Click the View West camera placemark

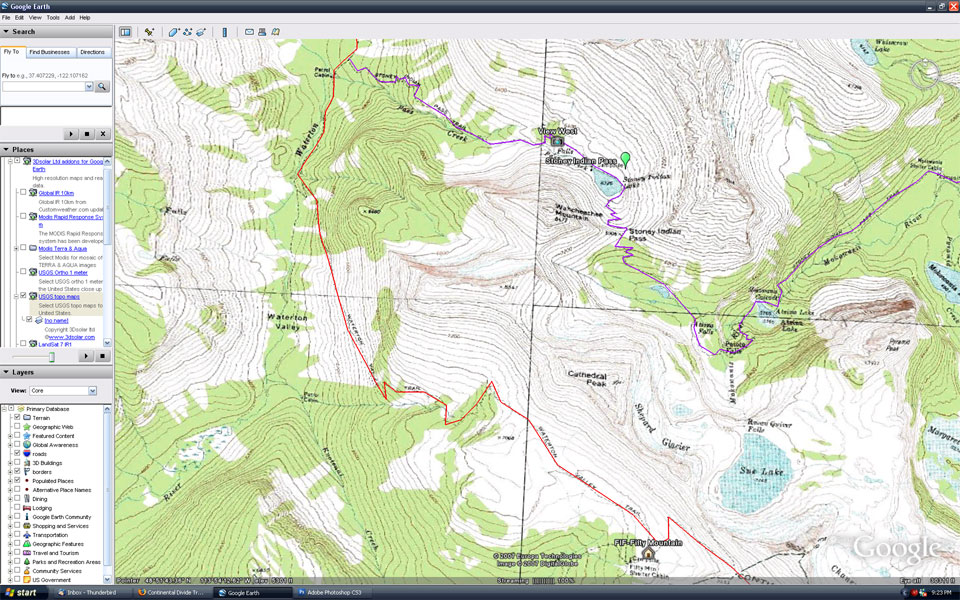pyautogui.click(x=557, y=141)
